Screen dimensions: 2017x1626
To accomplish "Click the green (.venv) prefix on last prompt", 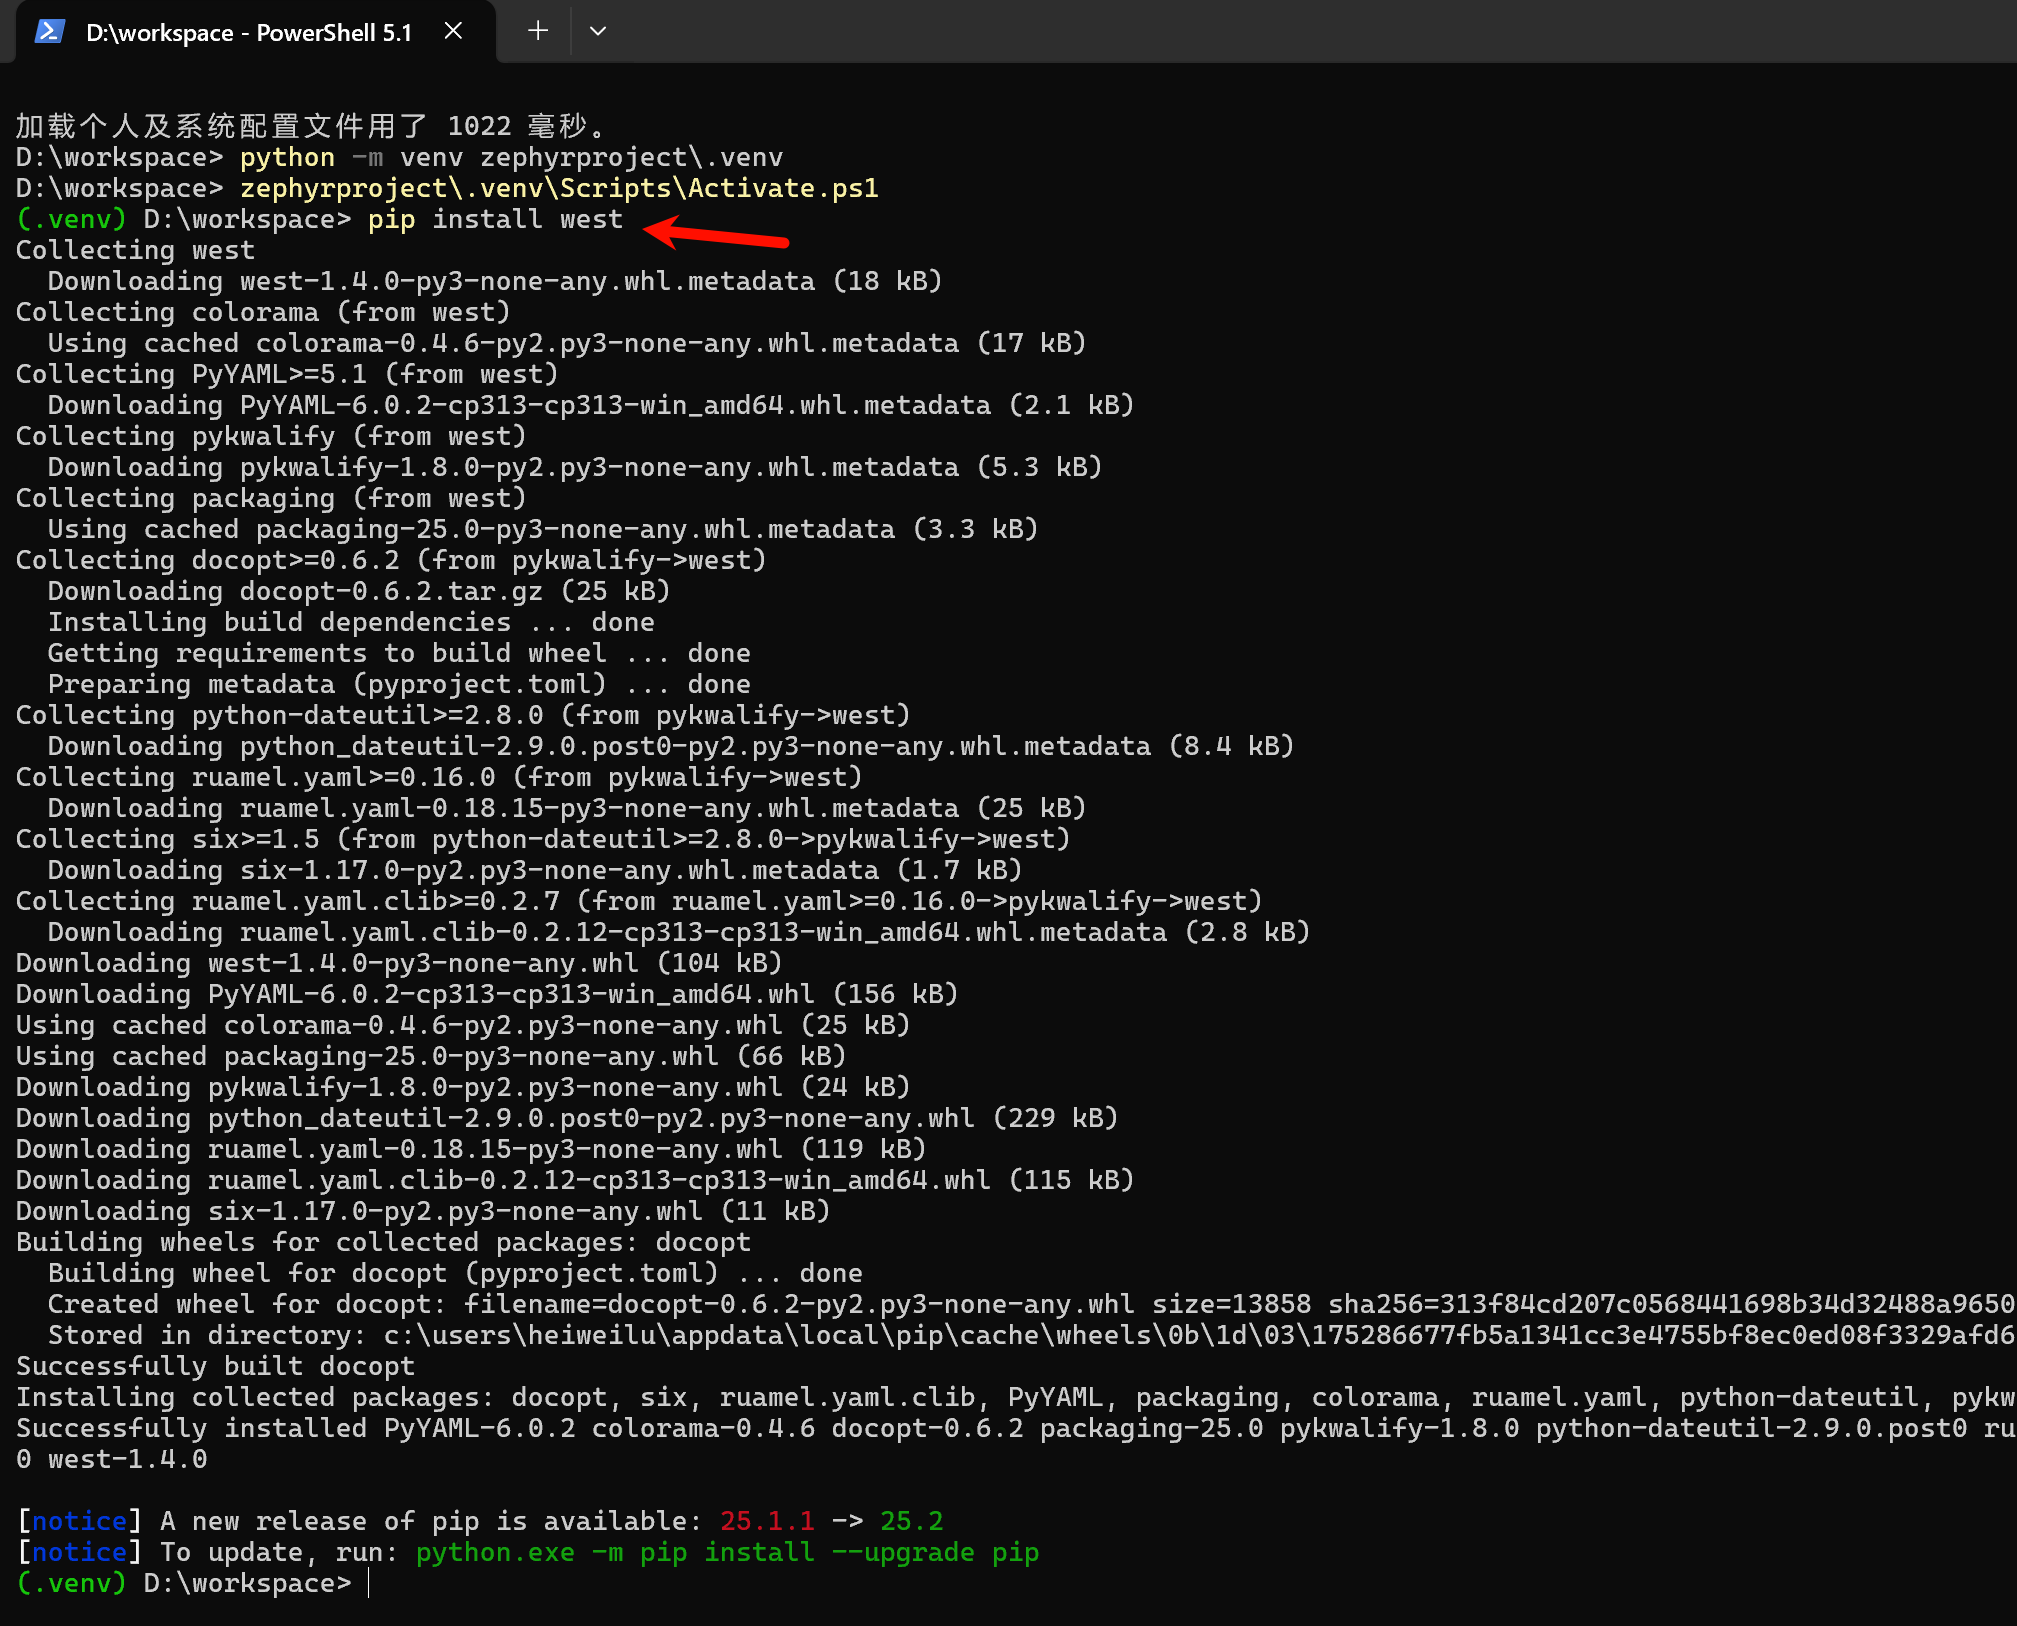I will click(71, 1583).
